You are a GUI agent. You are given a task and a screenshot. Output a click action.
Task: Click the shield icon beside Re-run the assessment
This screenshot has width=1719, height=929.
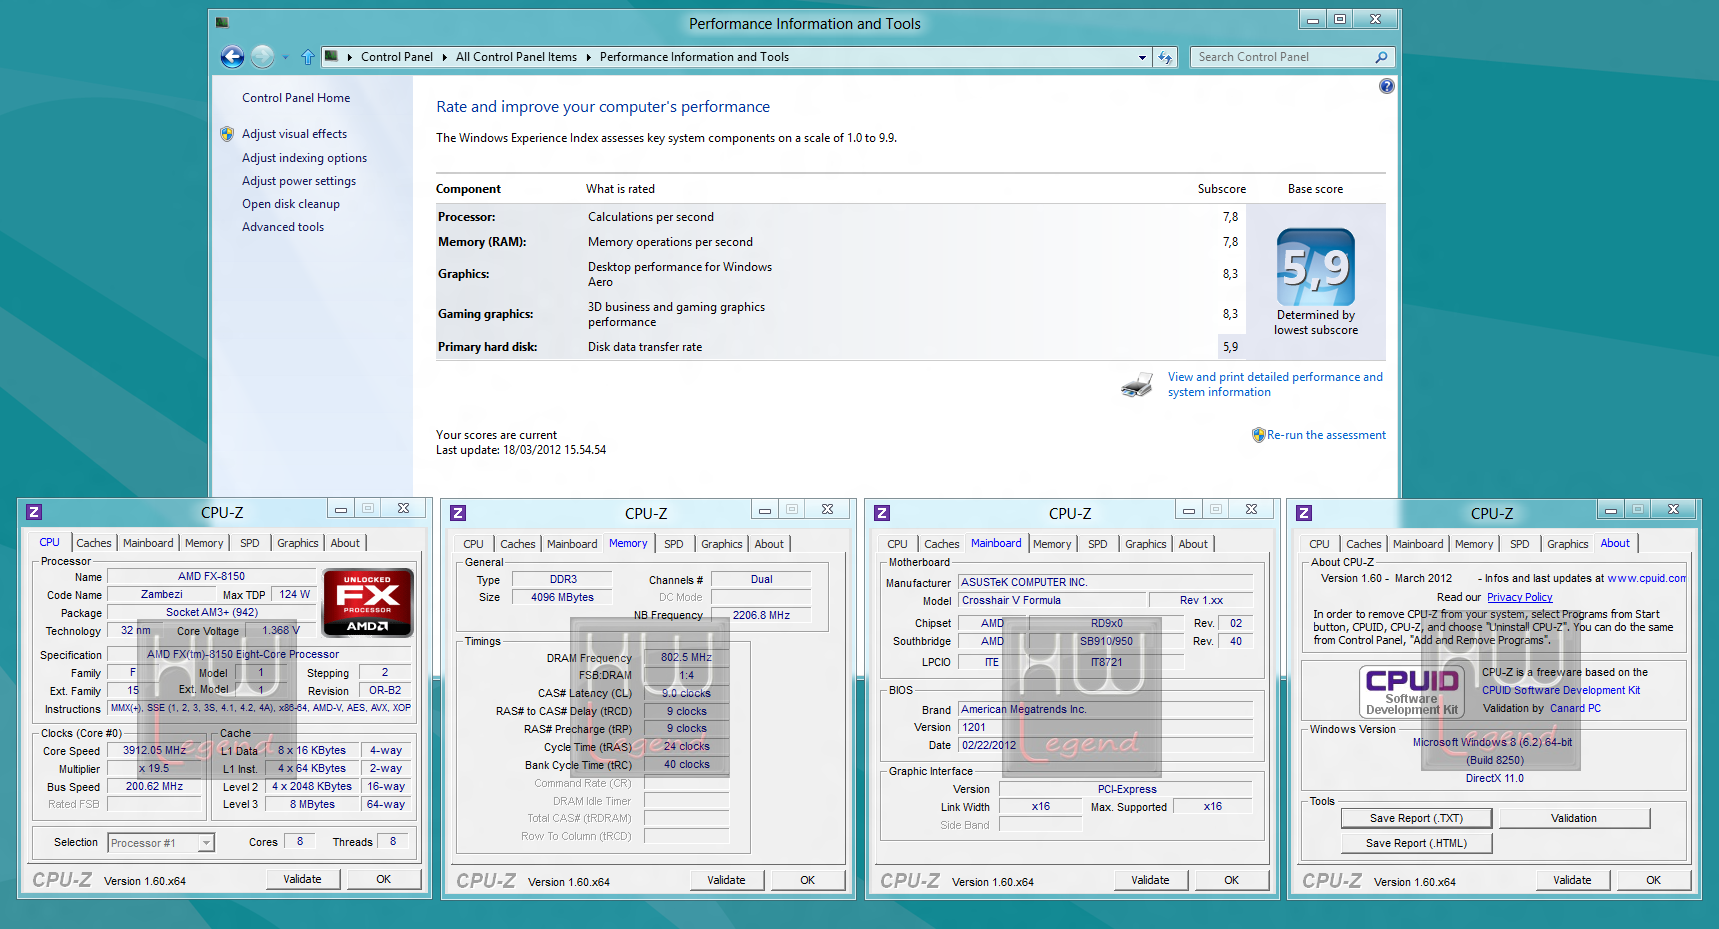[x=1258, y=435]
